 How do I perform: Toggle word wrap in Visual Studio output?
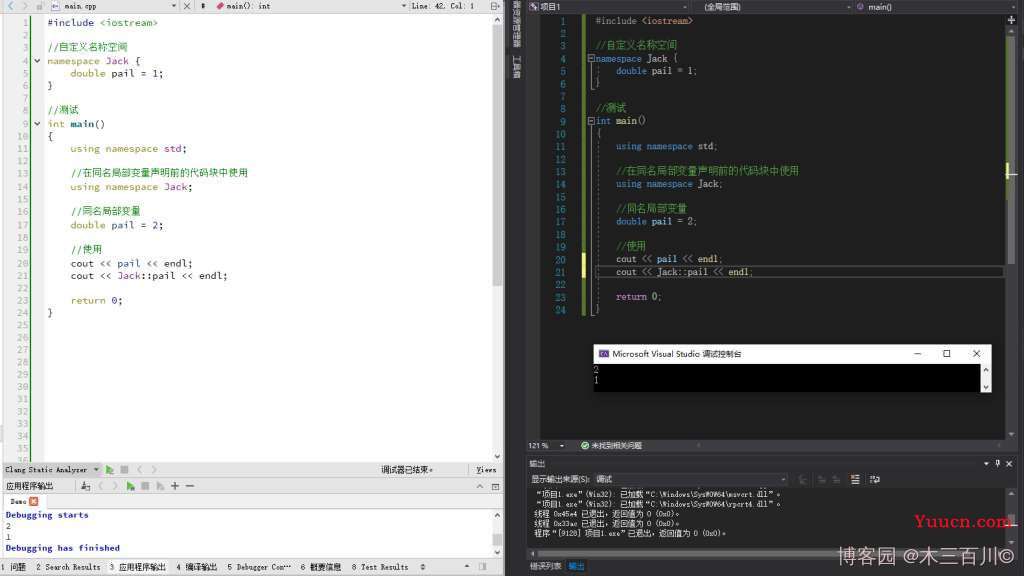[x=874, y=479]
